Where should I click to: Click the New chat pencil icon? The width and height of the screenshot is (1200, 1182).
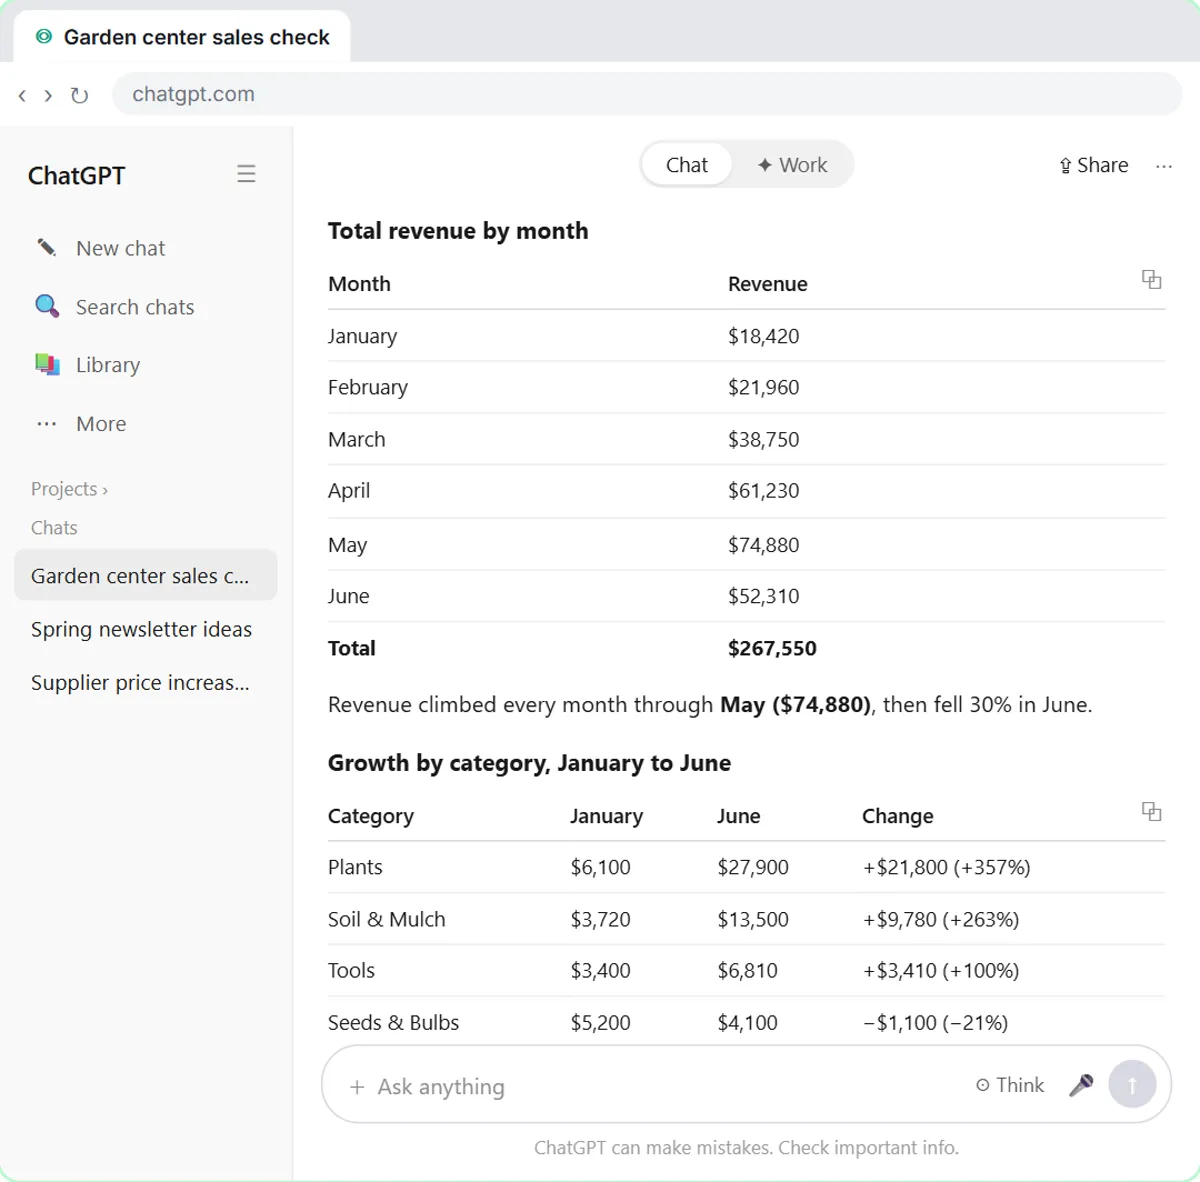click(x=47, y=247)
